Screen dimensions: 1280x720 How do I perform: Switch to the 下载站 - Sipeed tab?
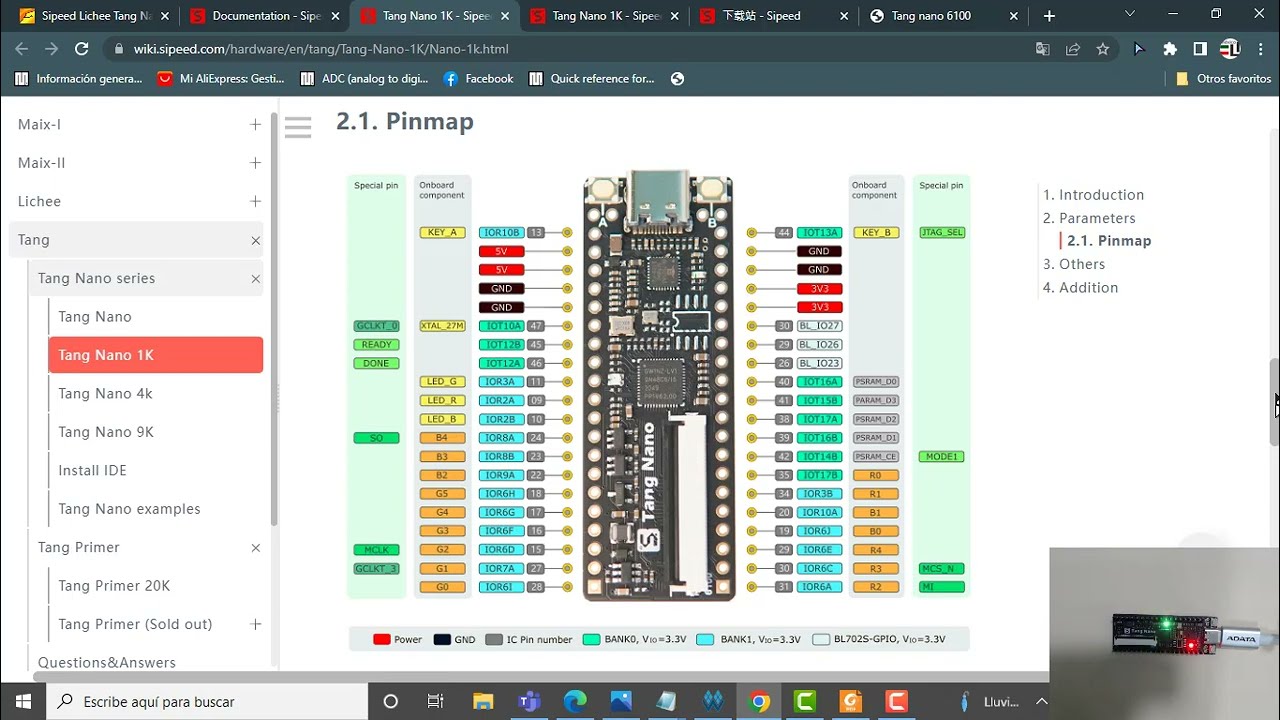click(776, 16)
